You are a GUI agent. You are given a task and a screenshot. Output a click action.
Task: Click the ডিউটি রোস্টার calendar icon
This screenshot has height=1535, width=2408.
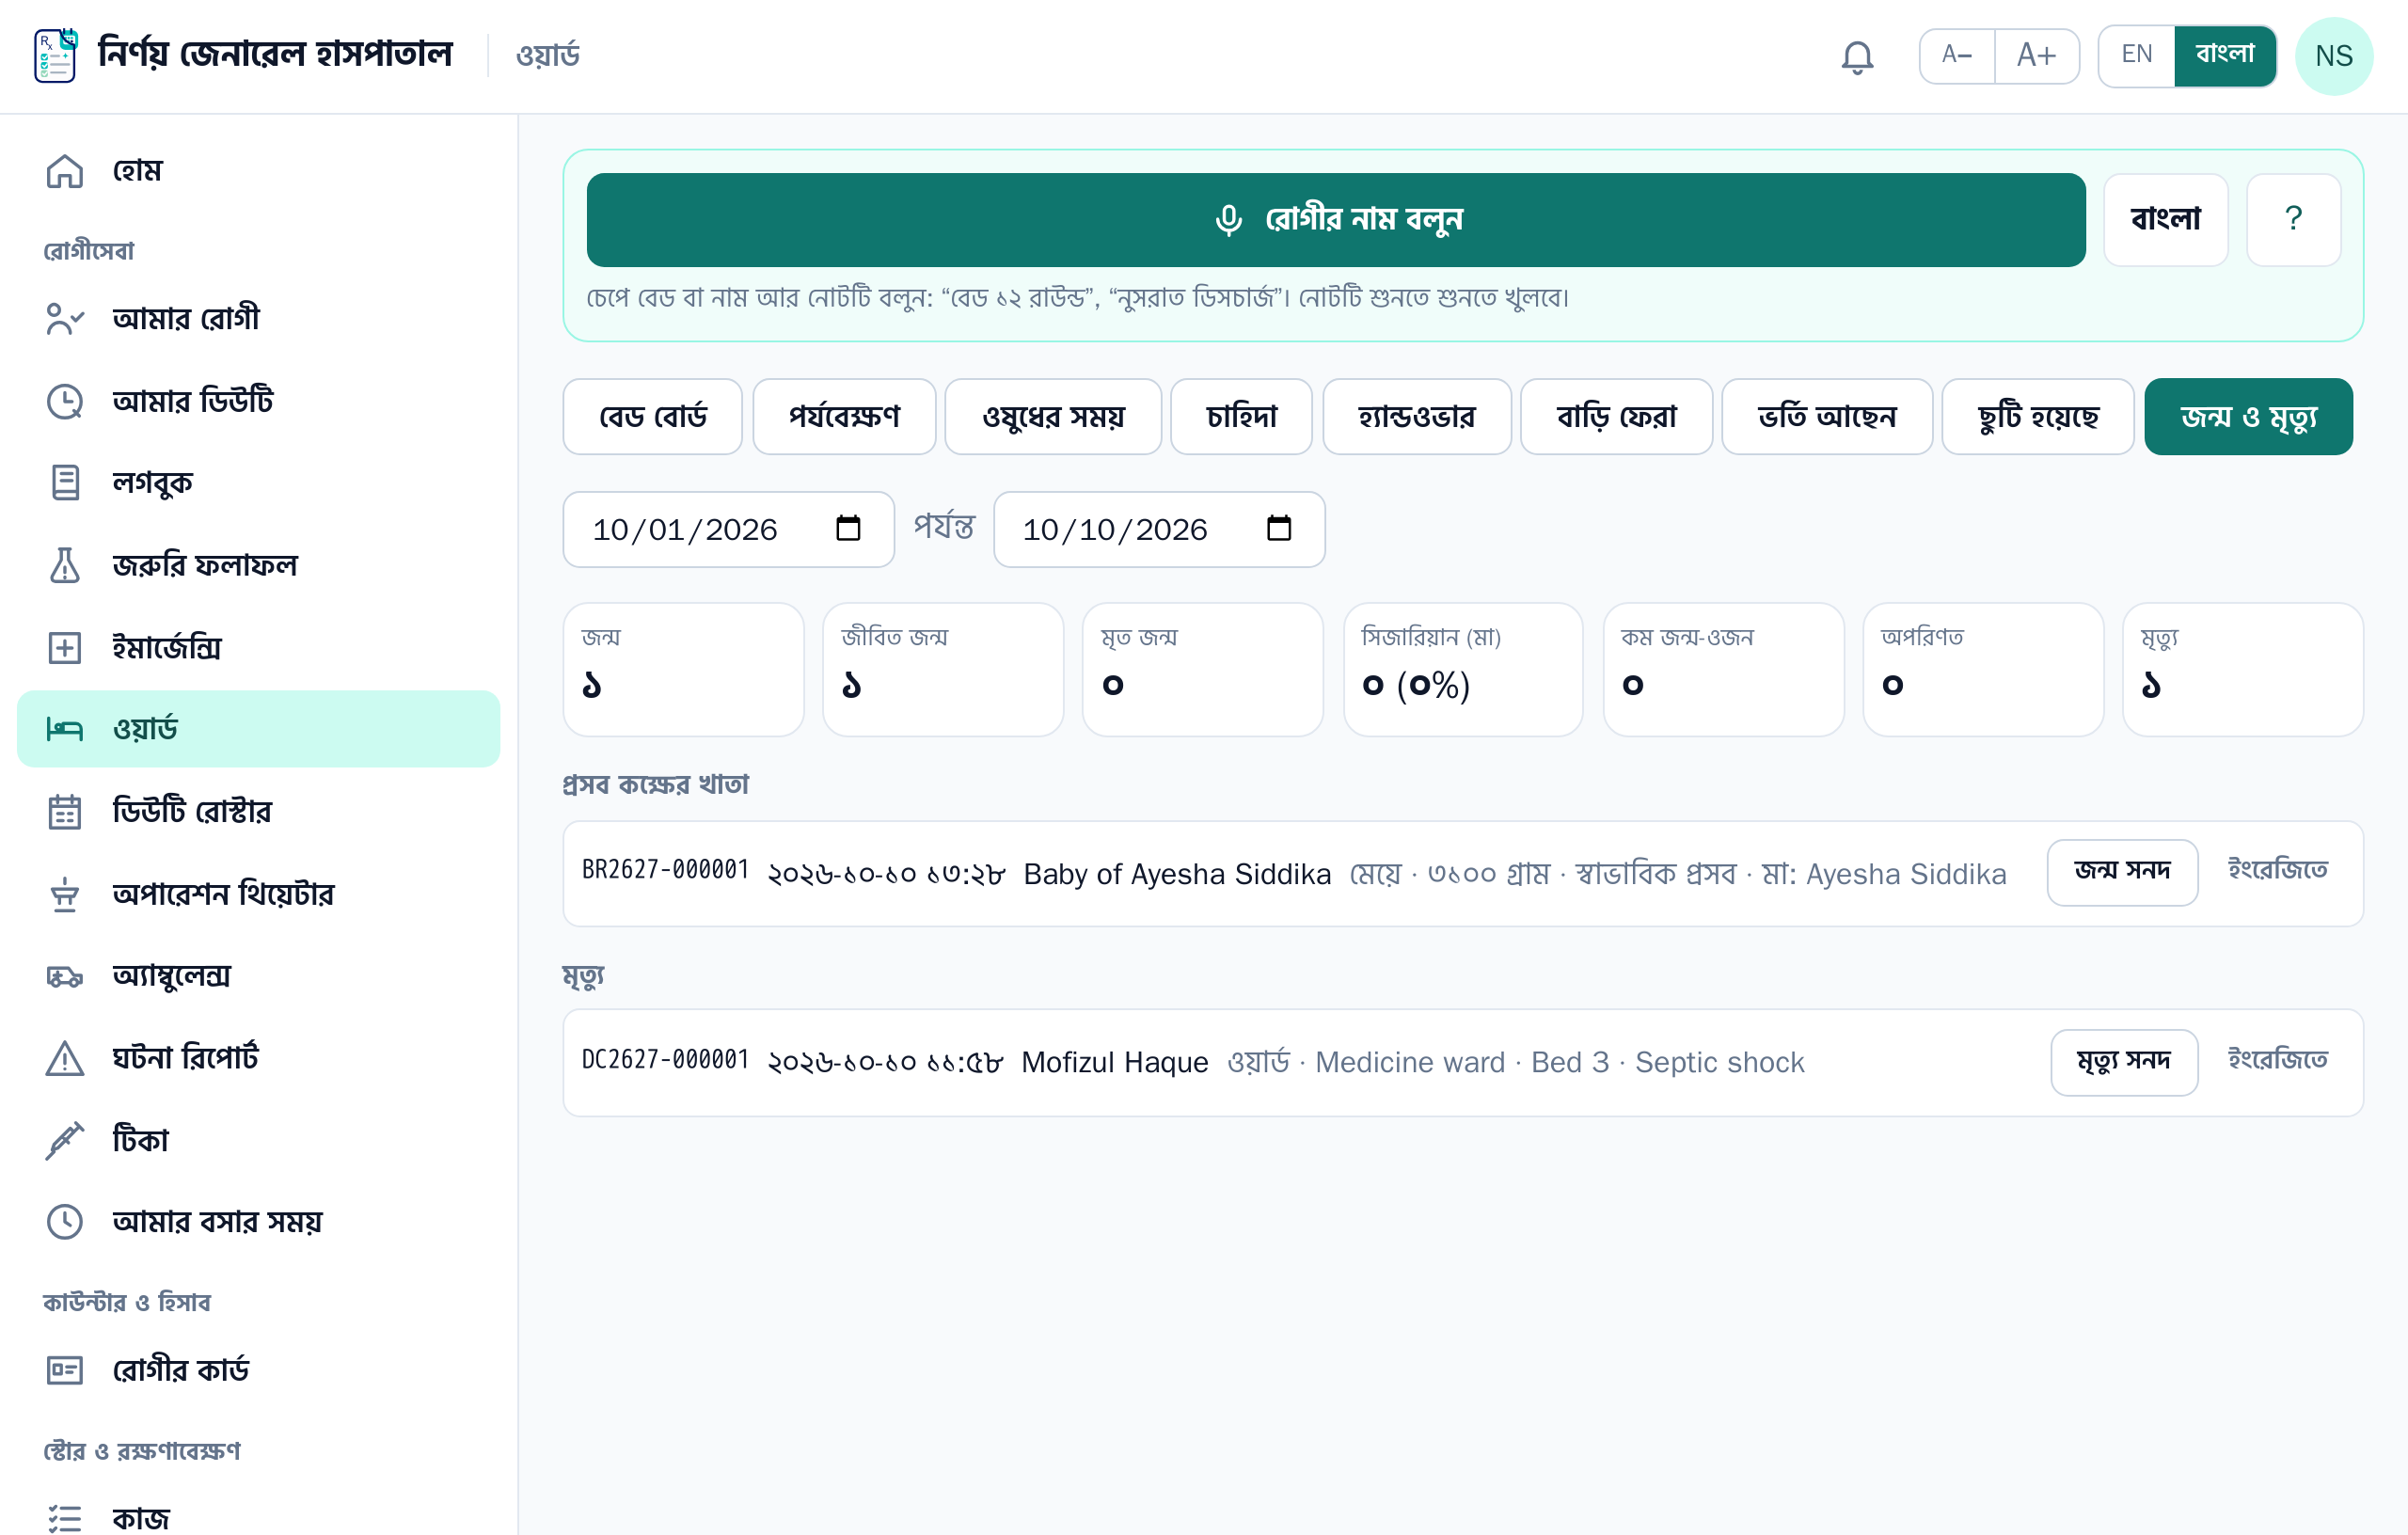65,811
